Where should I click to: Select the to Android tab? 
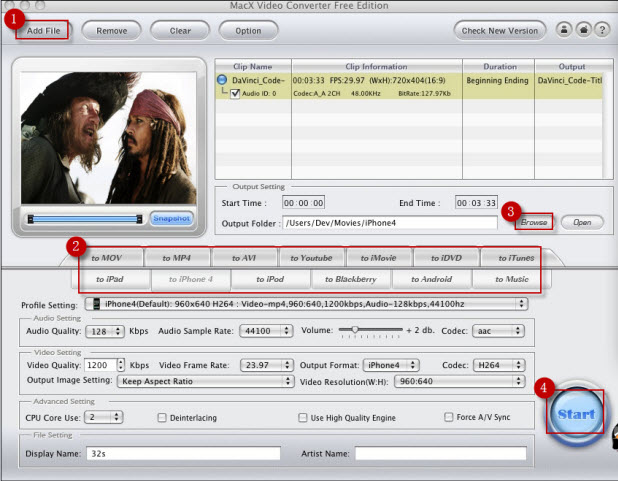tap(432, 279)
